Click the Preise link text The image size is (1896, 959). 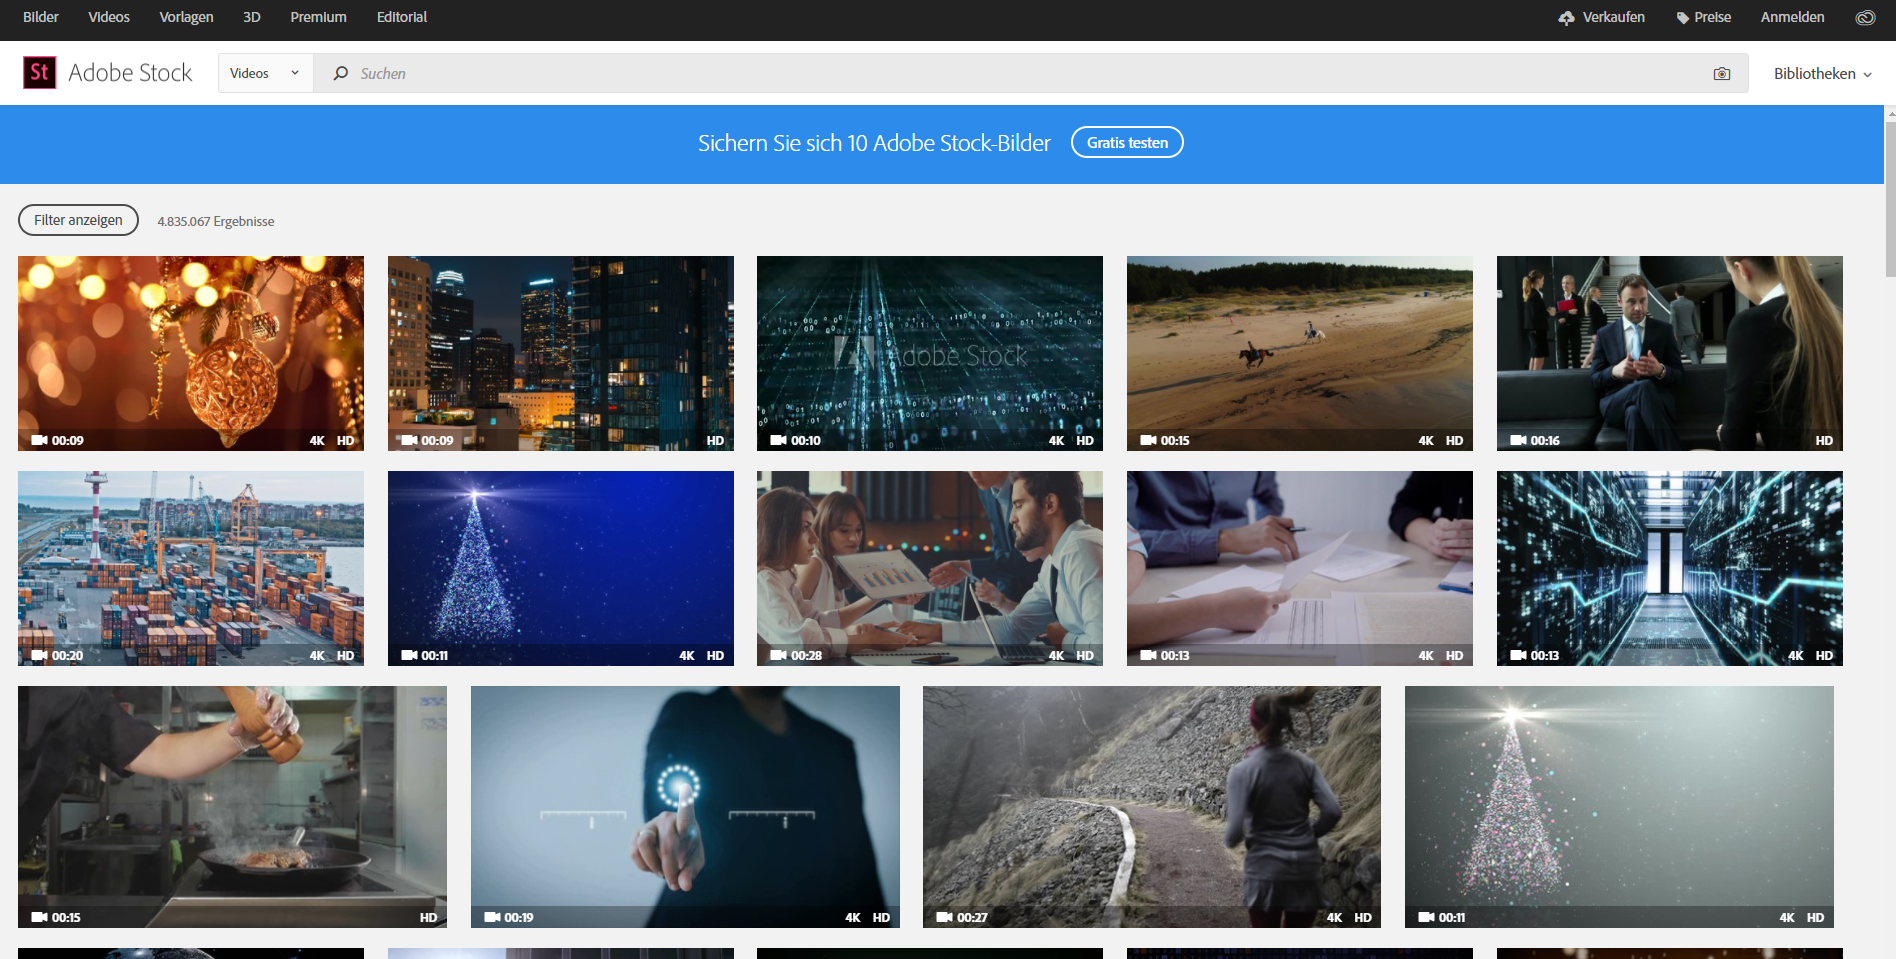pyautogui.click(x=1712, y=17)
